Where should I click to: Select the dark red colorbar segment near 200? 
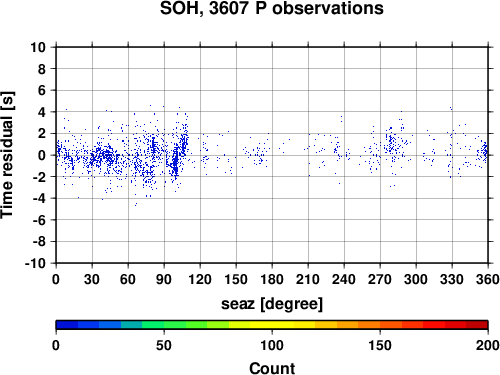pyautogui.click(x=477, y=325)
